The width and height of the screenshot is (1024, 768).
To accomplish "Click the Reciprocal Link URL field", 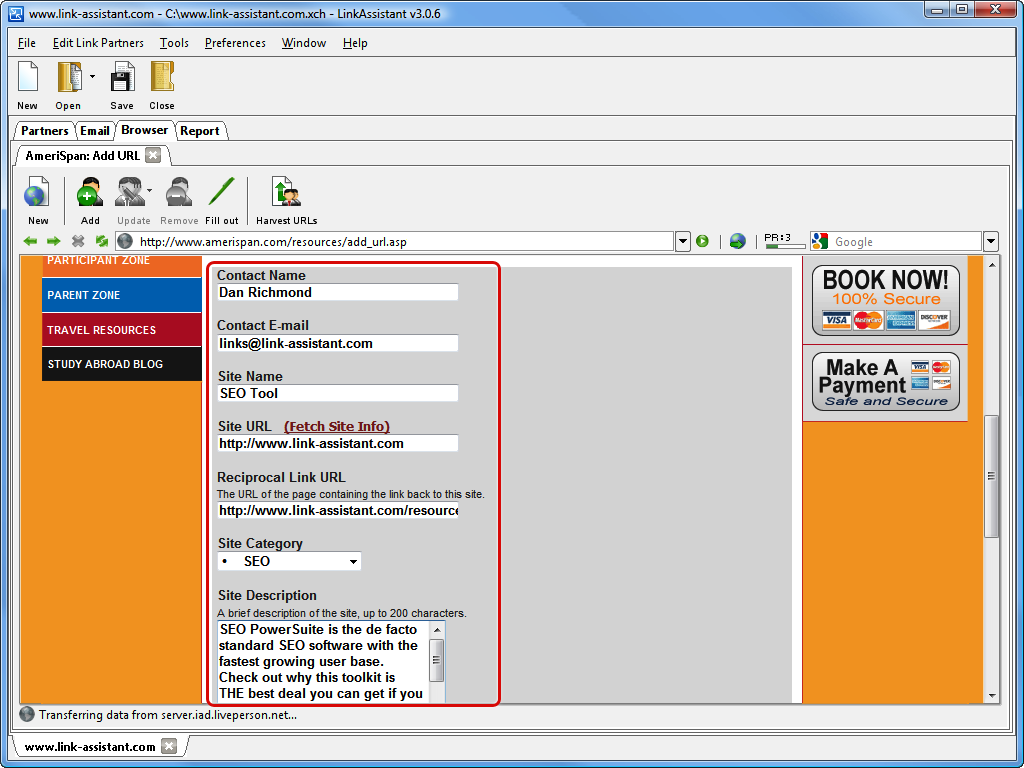I will click(x=338, y=510).
